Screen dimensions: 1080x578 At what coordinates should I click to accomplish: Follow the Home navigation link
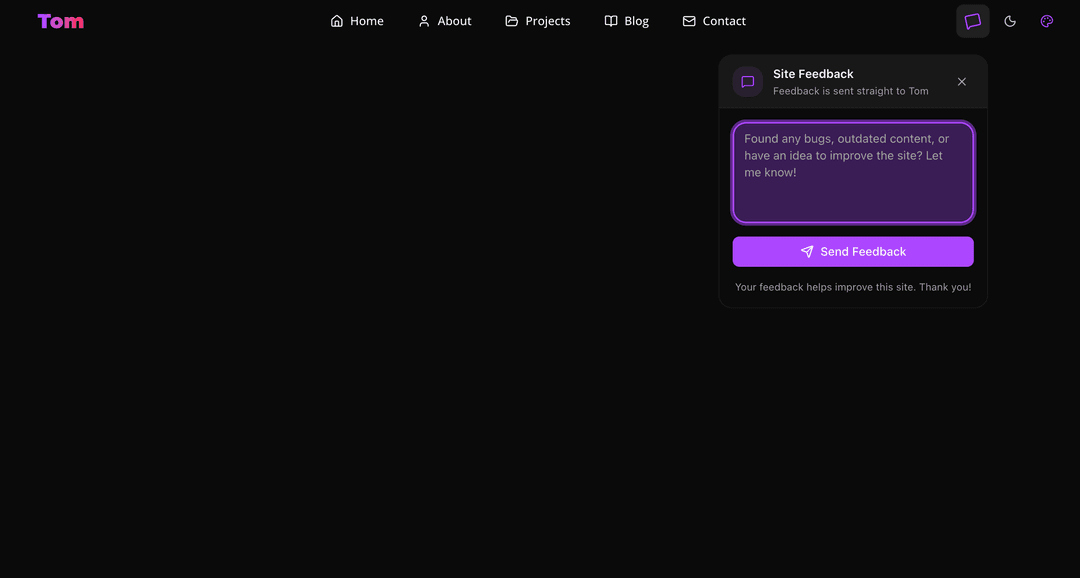(365, 20)
